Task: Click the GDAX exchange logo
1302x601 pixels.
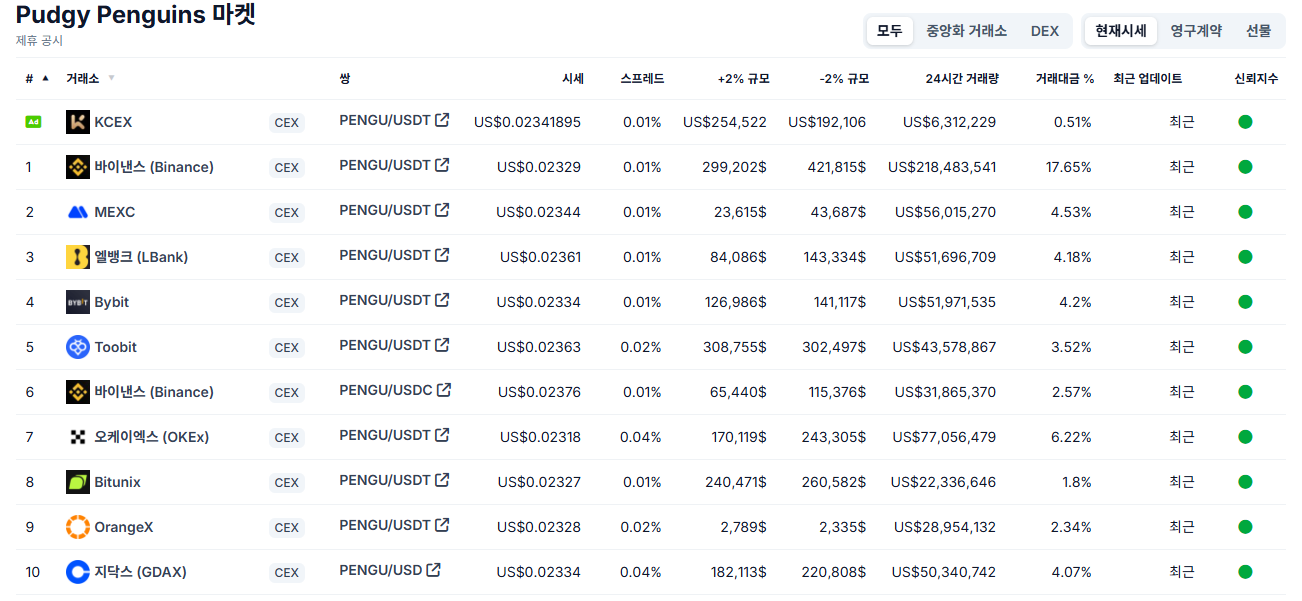Action: (x=78, y=572)
